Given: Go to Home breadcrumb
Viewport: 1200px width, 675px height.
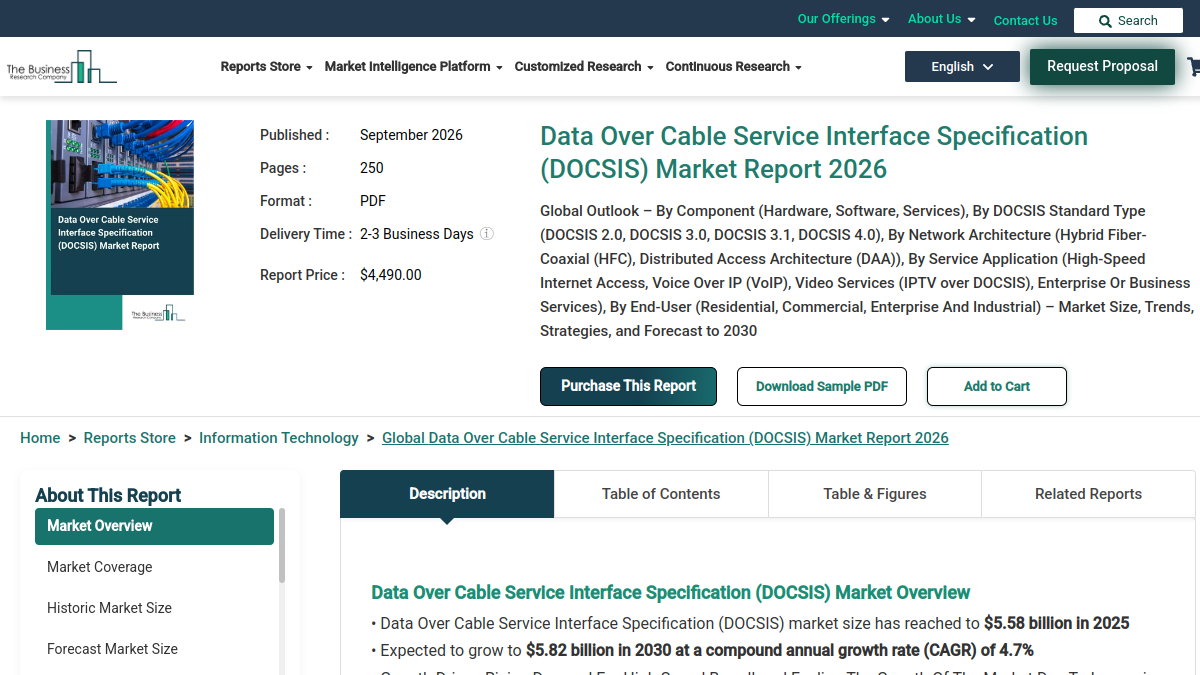Looking at the screenshot, I should tap(40, 438).
